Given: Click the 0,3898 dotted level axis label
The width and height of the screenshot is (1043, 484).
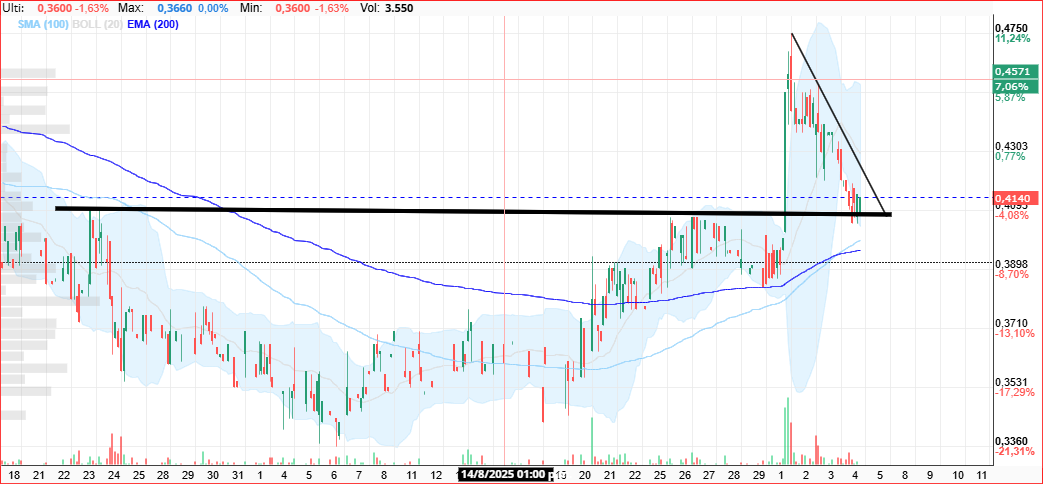Looking at the screenshot, I should [1012, 264].
